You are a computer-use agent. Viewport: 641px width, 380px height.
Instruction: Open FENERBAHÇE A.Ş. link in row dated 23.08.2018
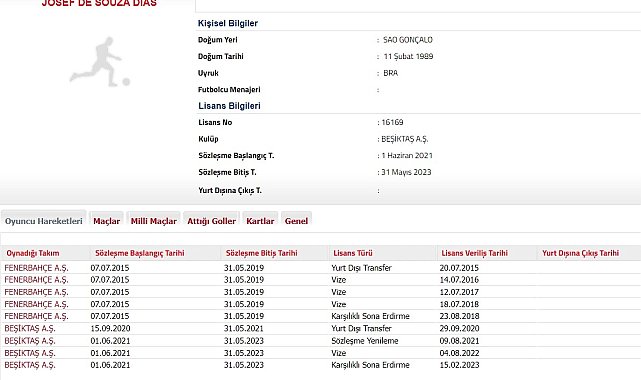tap(36, 316)
